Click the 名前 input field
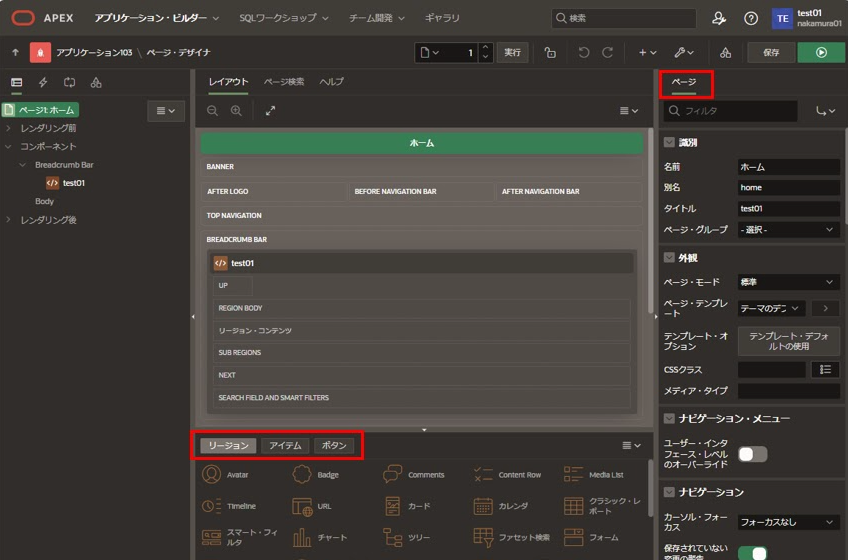 click(788, 167)
